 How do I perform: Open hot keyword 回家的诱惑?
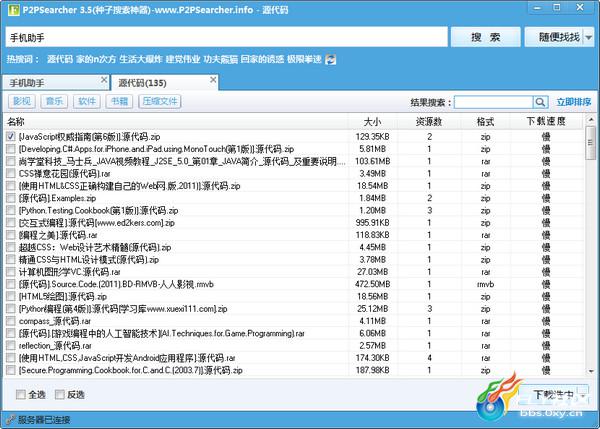pos(262,59)
